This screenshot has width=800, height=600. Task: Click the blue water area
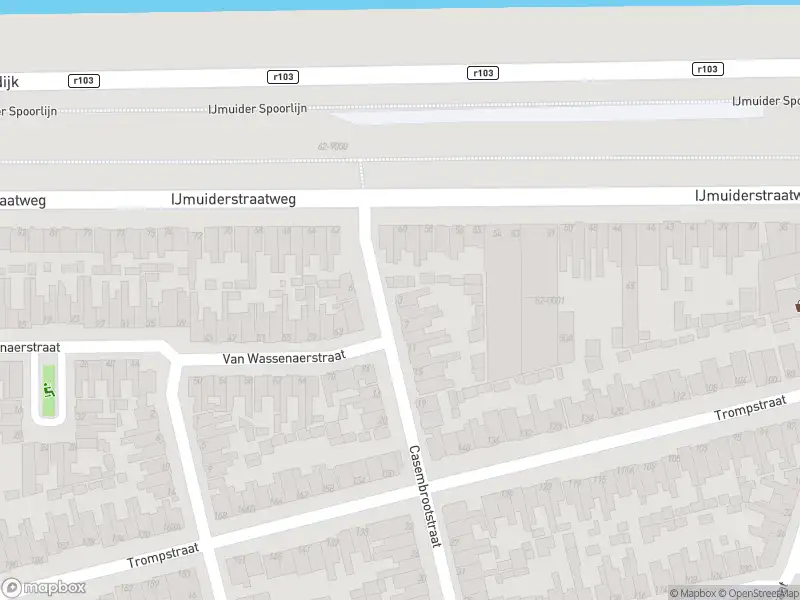point(400,4)
